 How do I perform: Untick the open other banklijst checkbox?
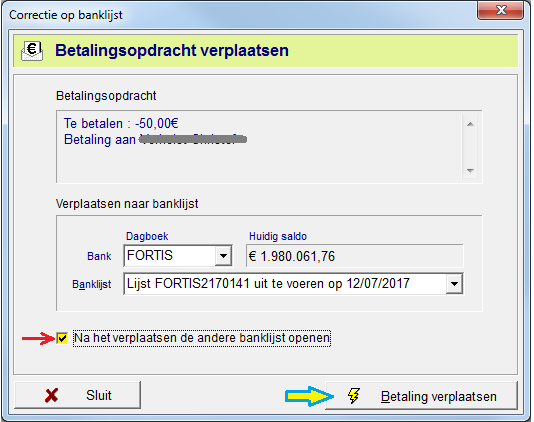click(62, 338)
